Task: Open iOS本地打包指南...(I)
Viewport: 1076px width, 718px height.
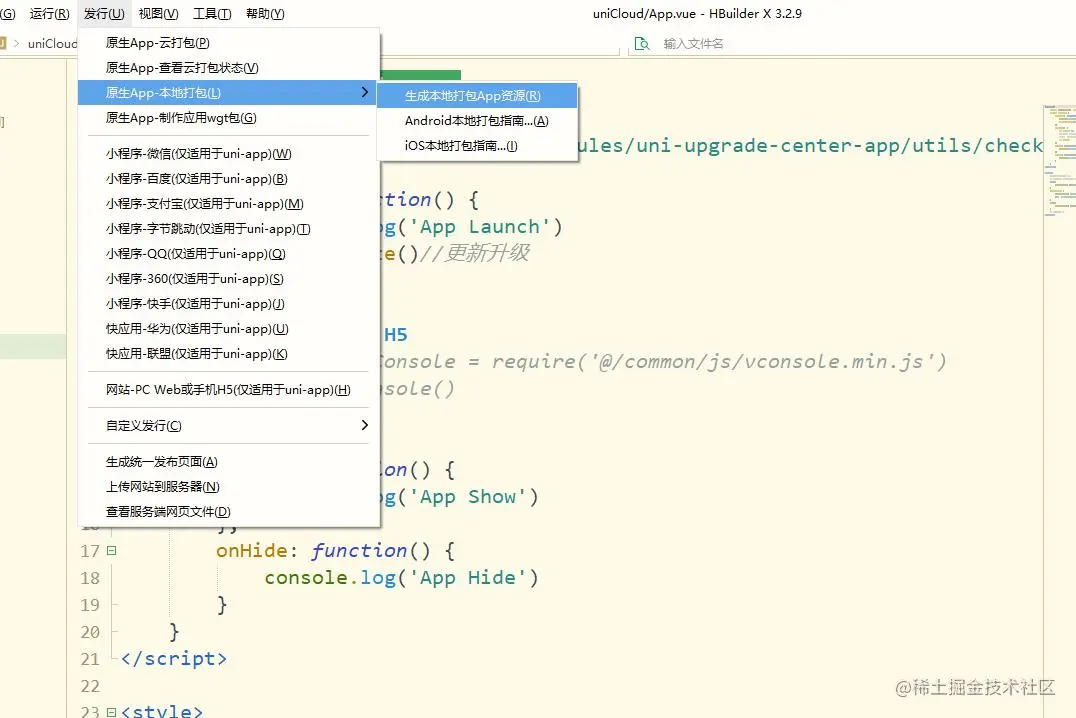Action: coord(477,146)
